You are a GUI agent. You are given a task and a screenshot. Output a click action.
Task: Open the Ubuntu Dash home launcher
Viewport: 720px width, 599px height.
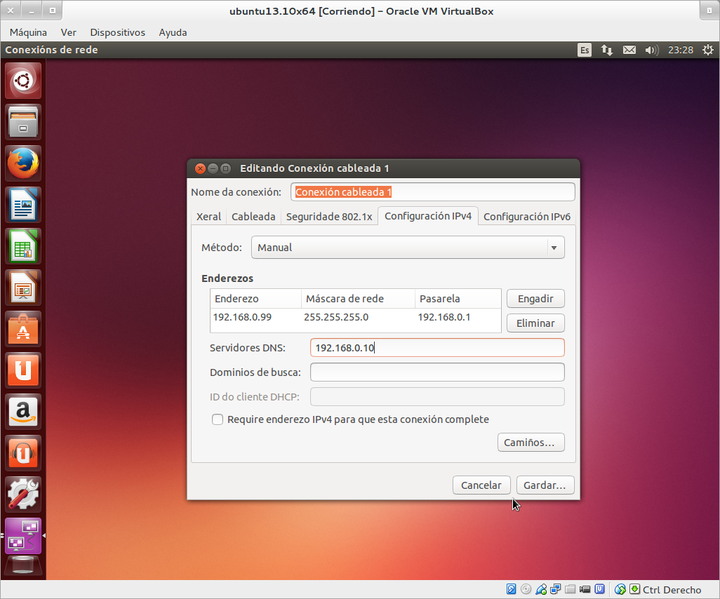[x=23, y=81]
